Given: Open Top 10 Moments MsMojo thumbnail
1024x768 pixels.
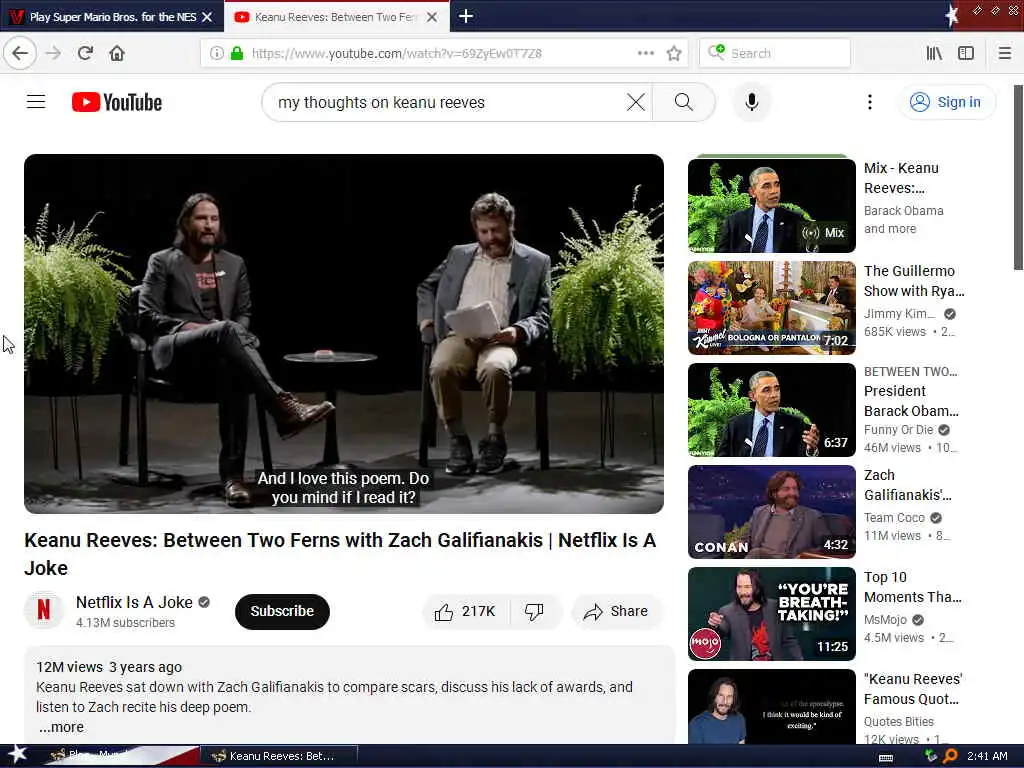Looking at the screenshot, I should (771, 614).
